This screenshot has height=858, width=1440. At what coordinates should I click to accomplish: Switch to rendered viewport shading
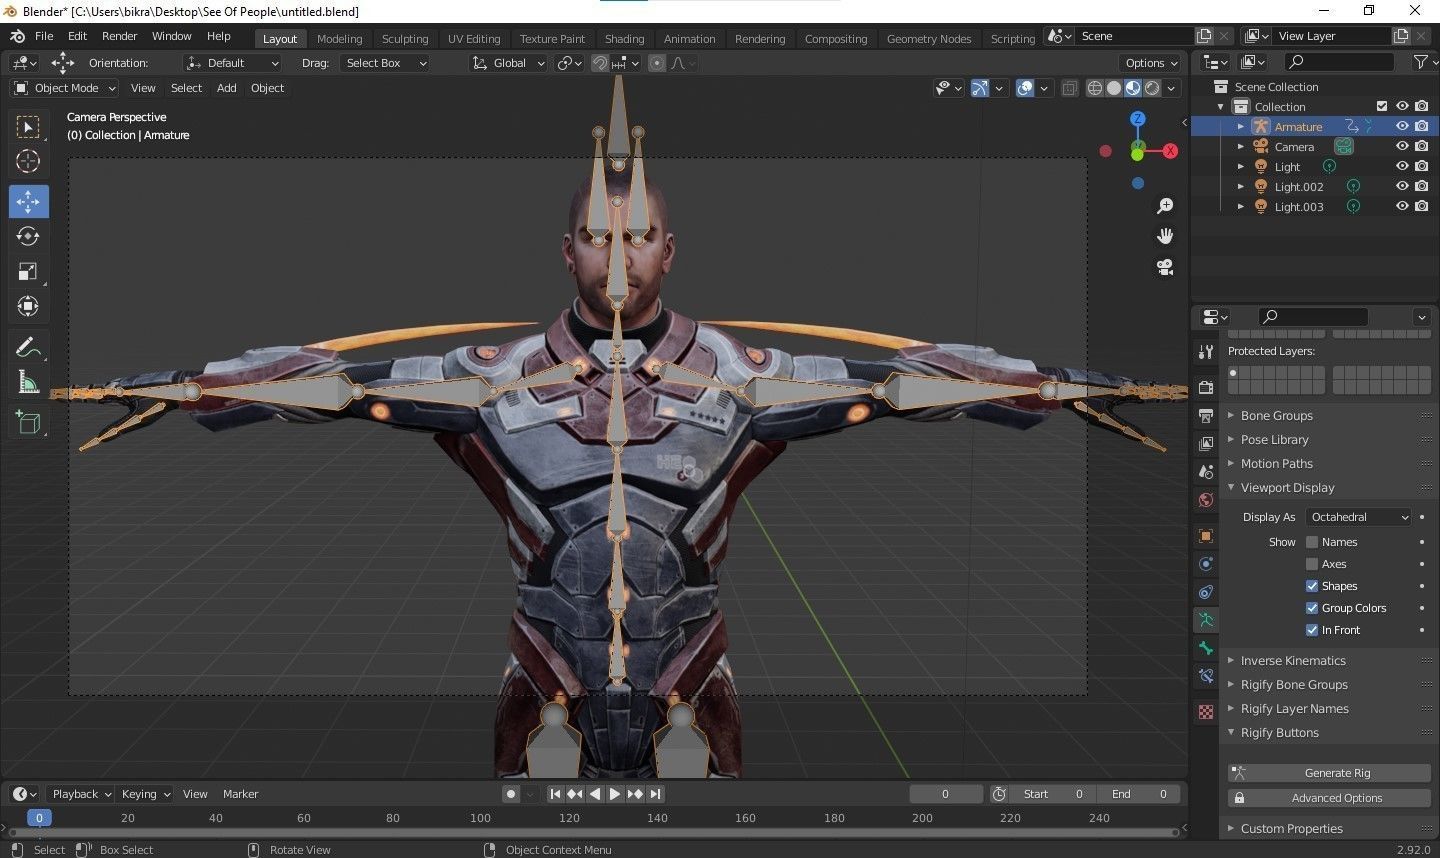click(1152, 88)
